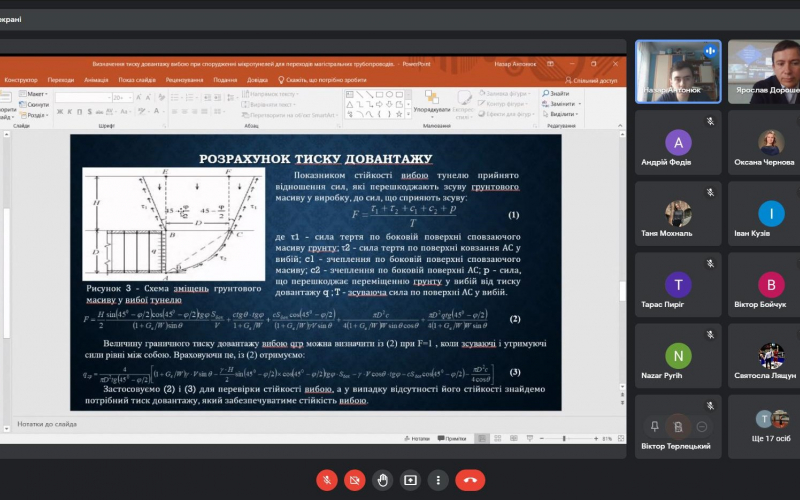Image resolution: width=800 pixels, height=500 pixels.
Task: Align text right icon
Action: [194, 112]
